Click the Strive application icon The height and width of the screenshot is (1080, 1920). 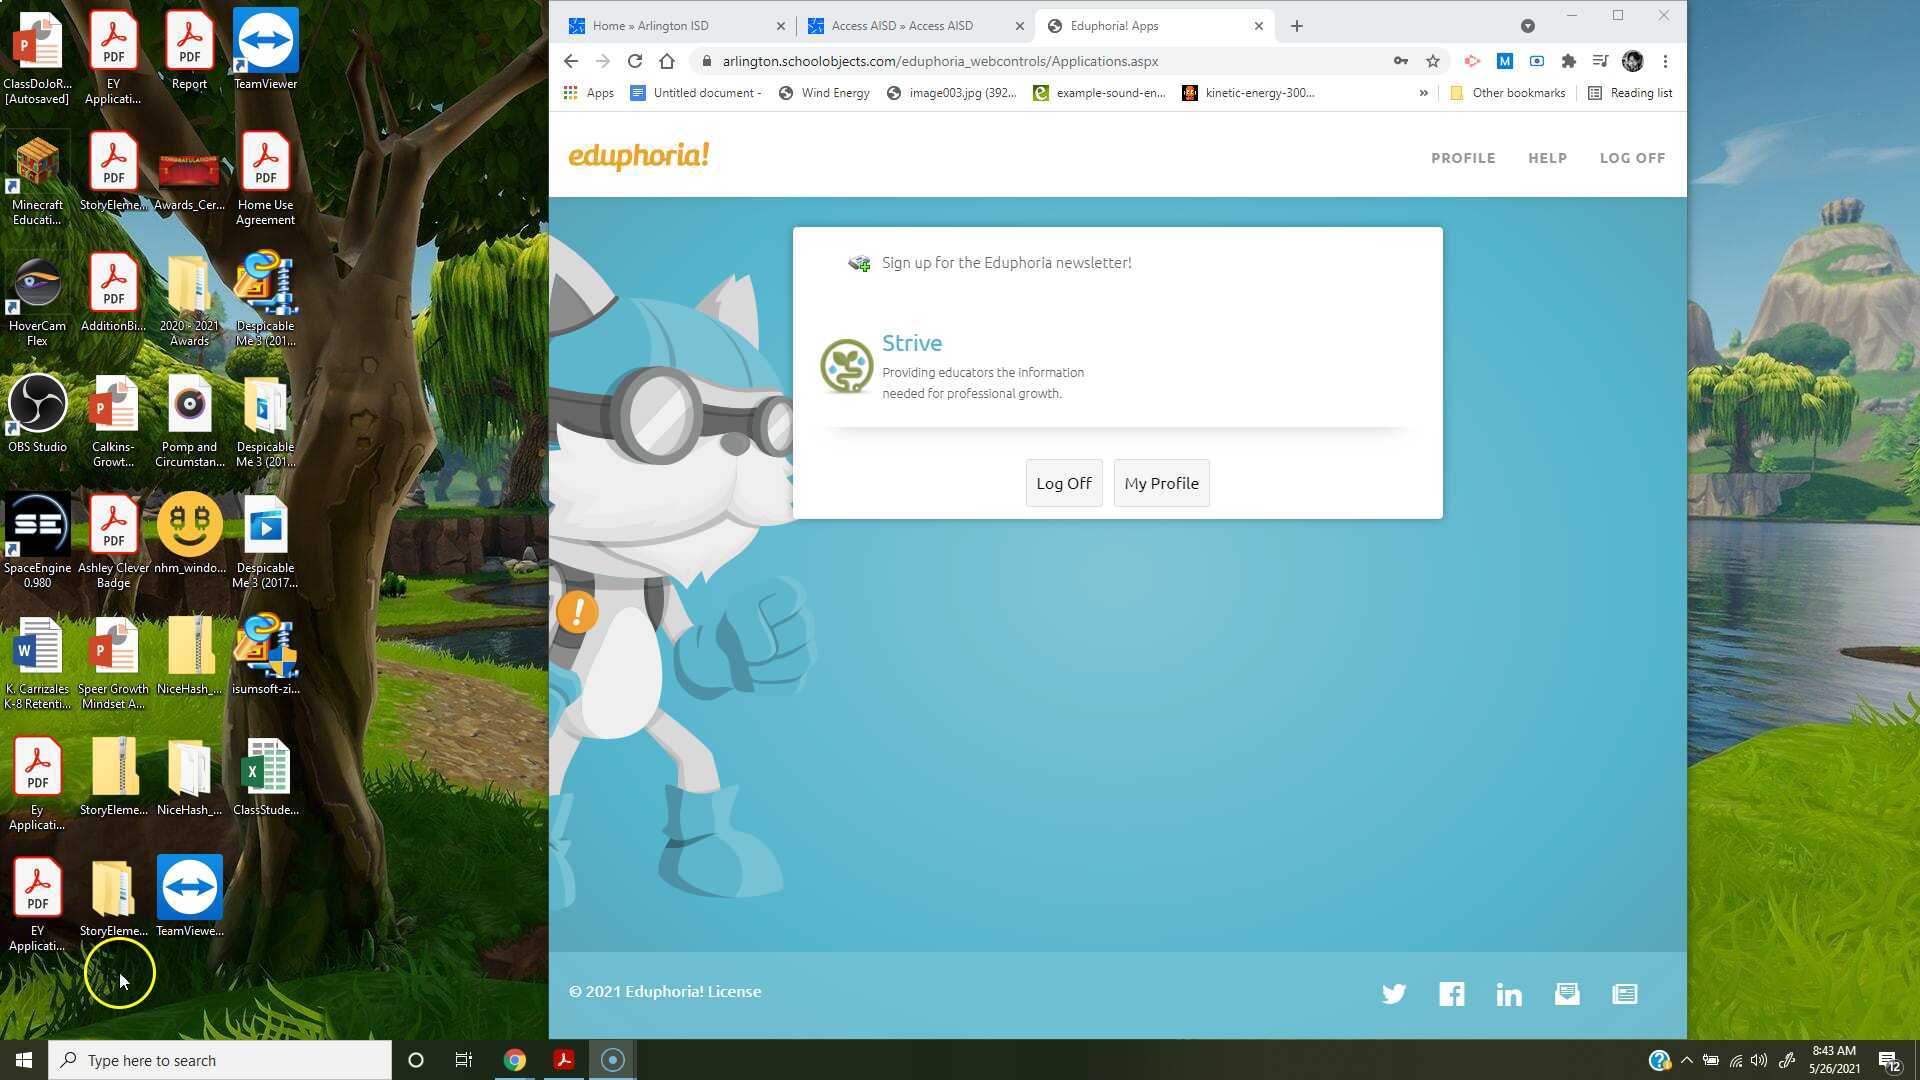click(x=847, y=366)
